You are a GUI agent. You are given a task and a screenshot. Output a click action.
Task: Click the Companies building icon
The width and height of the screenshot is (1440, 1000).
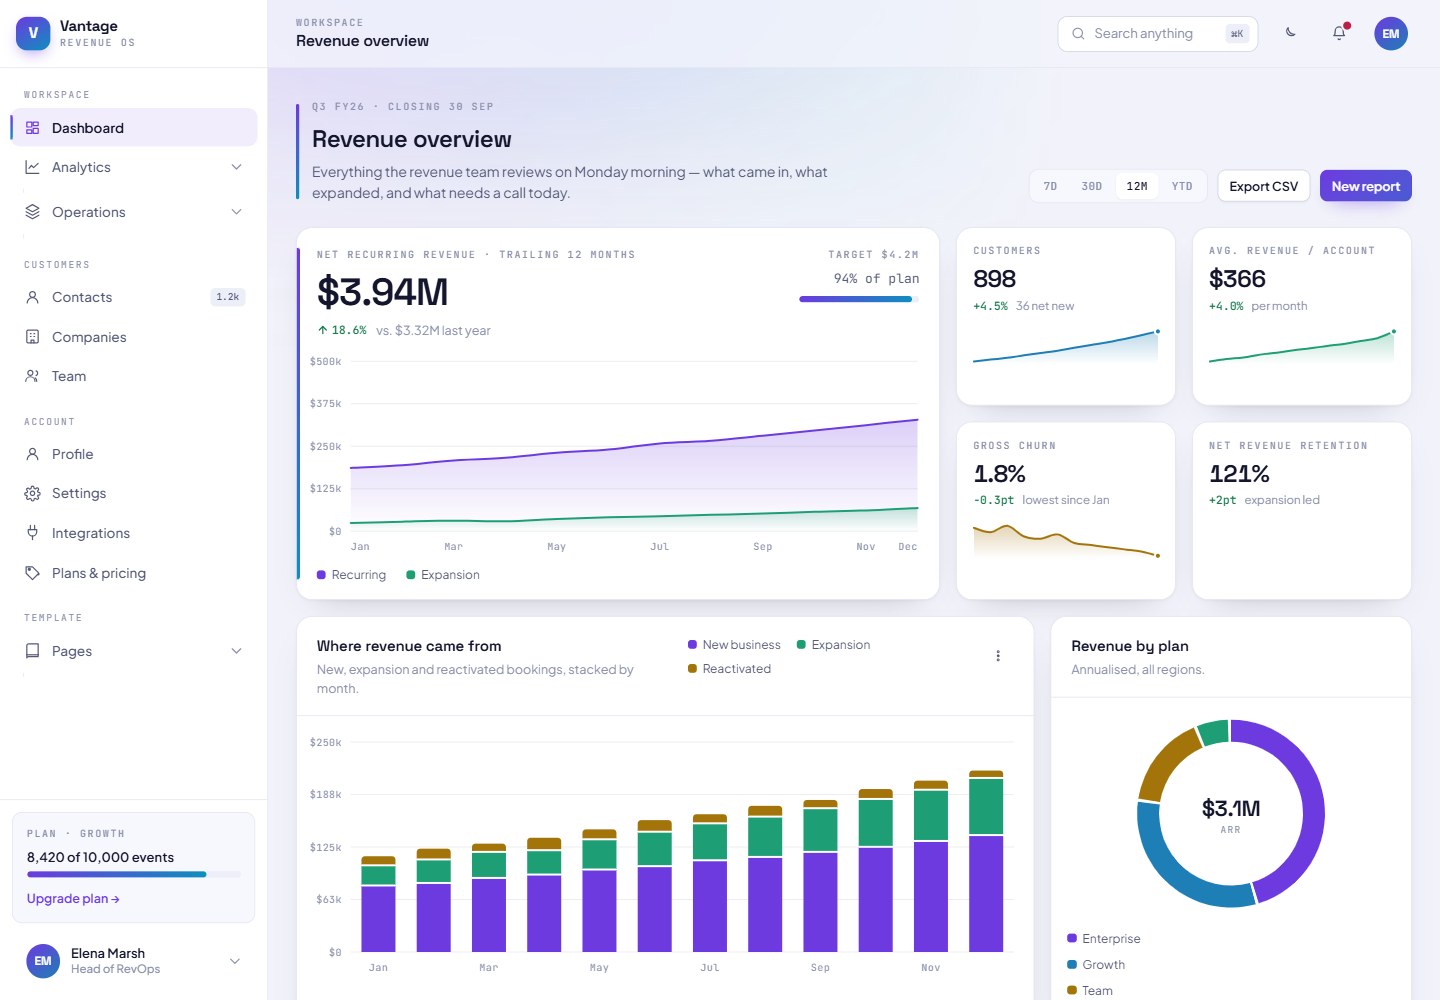click(x=32, y=337)
